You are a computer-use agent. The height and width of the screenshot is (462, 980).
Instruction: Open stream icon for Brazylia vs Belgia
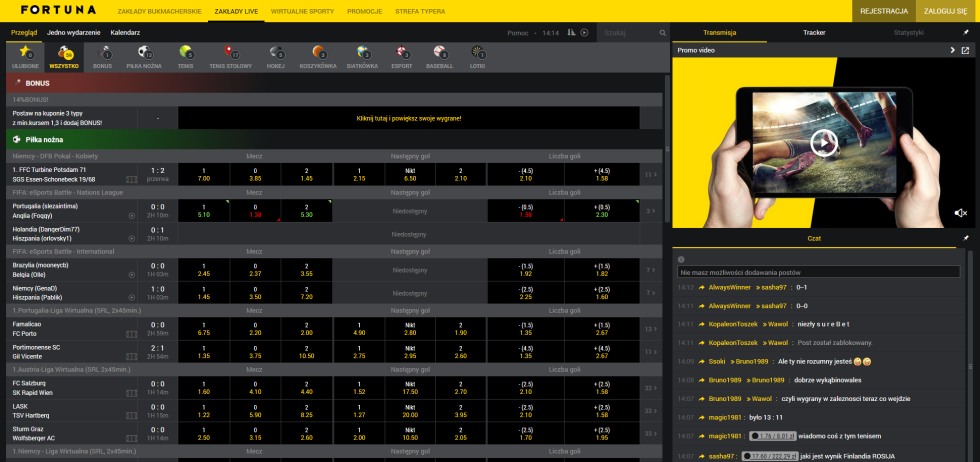tap(131, 274)
